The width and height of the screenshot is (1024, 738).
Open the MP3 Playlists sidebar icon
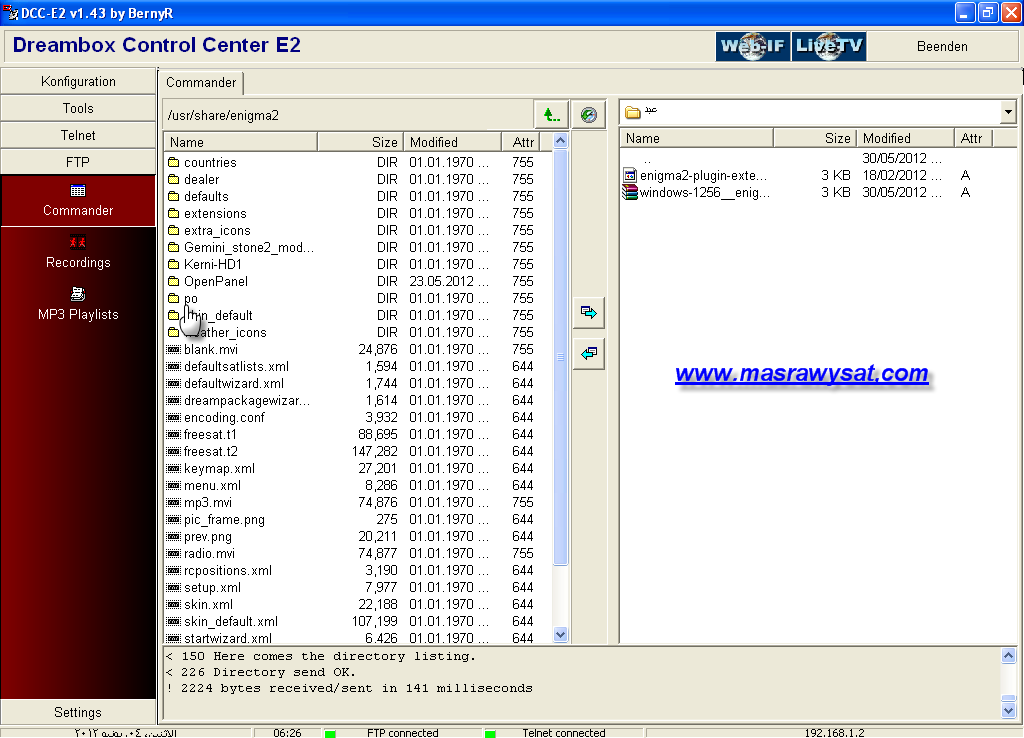(78, 294)
